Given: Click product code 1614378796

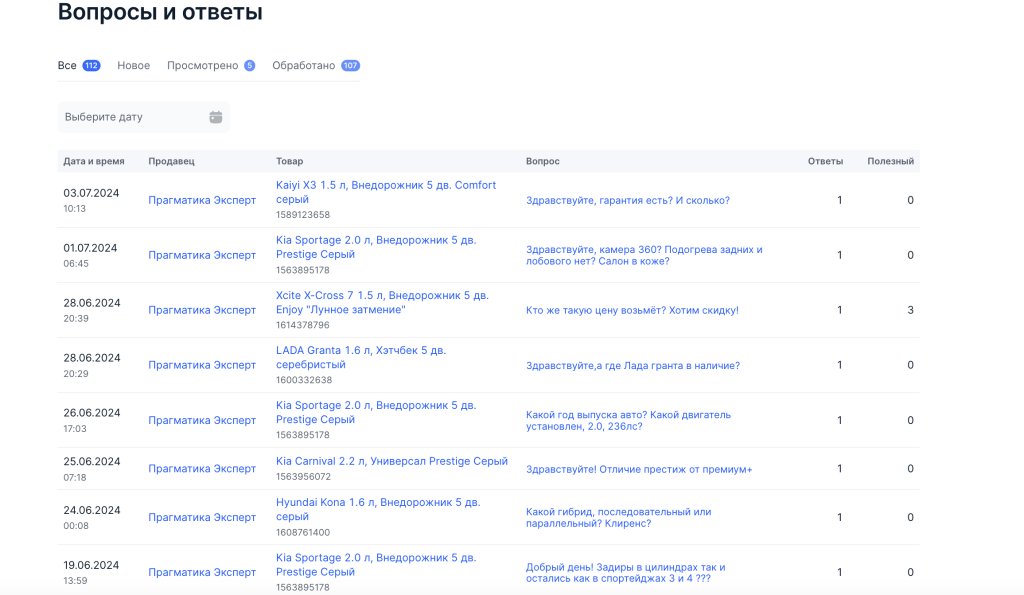Looking at the screenshot, I should (x=302, y=325).
